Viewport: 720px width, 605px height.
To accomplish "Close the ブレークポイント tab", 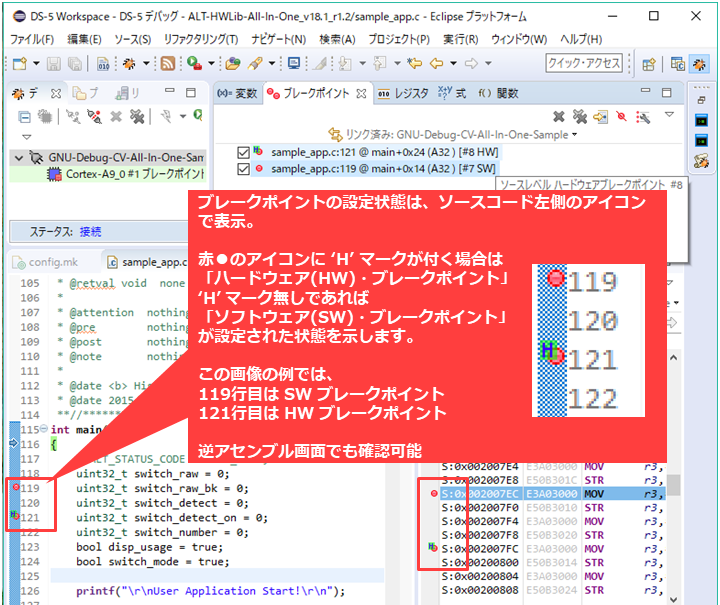I will point(362,94).
